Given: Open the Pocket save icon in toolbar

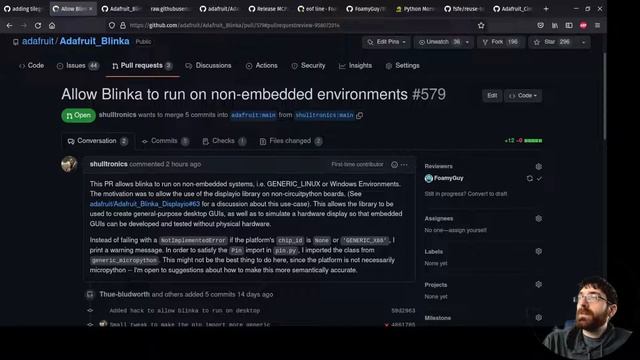Looking at the screenshot, I should pyautogui.click(x=540, y=25).
